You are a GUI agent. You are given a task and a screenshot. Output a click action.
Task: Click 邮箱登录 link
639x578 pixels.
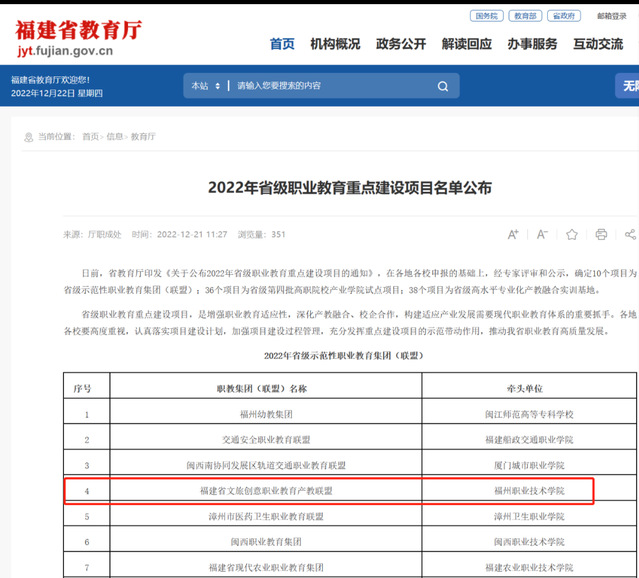coord(613,16)
